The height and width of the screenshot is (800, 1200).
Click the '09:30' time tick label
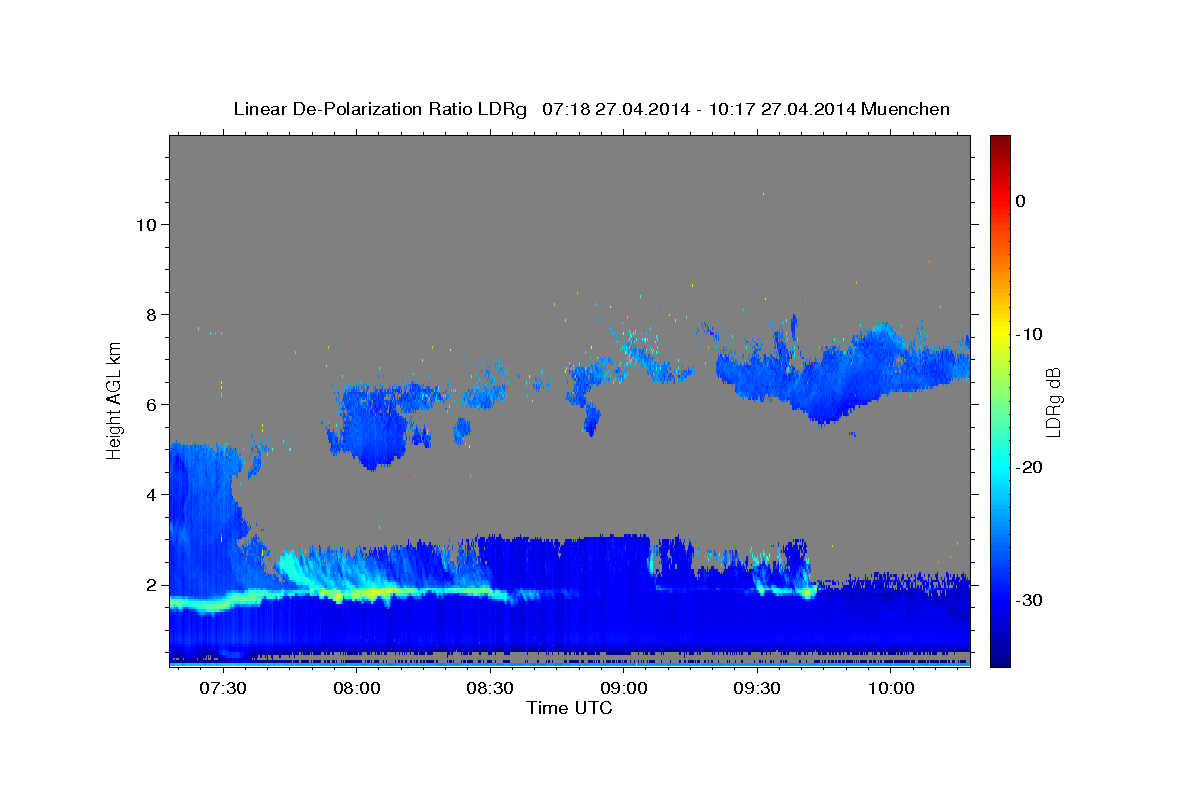point(757,689)
